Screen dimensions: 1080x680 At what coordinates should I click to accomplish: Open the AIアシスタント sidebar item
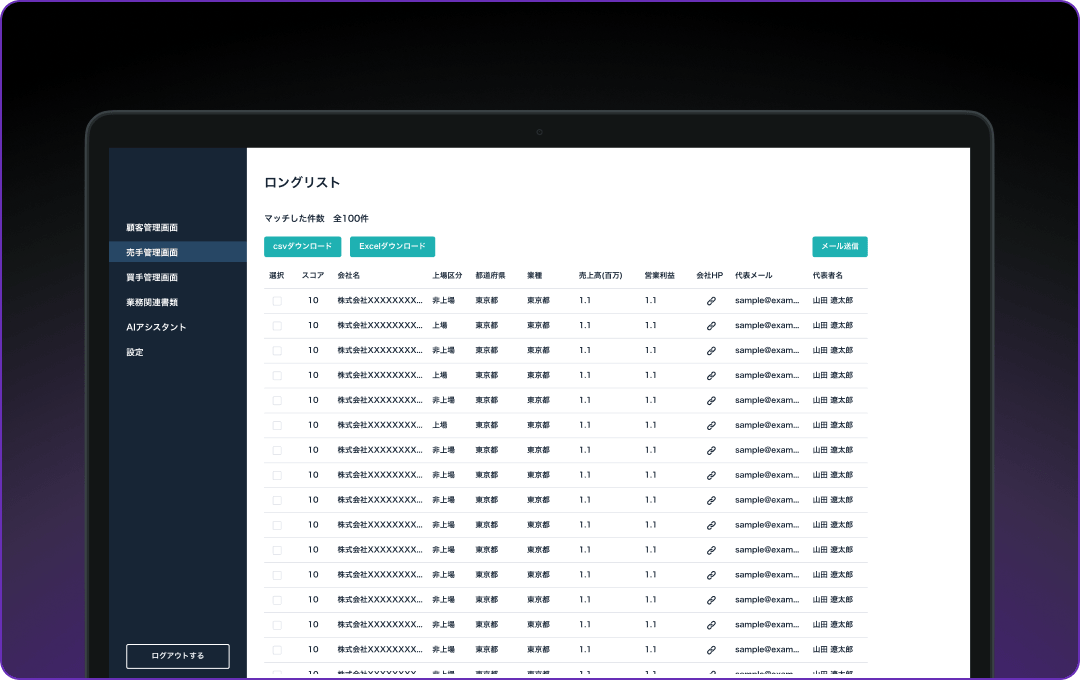point(156,327)
